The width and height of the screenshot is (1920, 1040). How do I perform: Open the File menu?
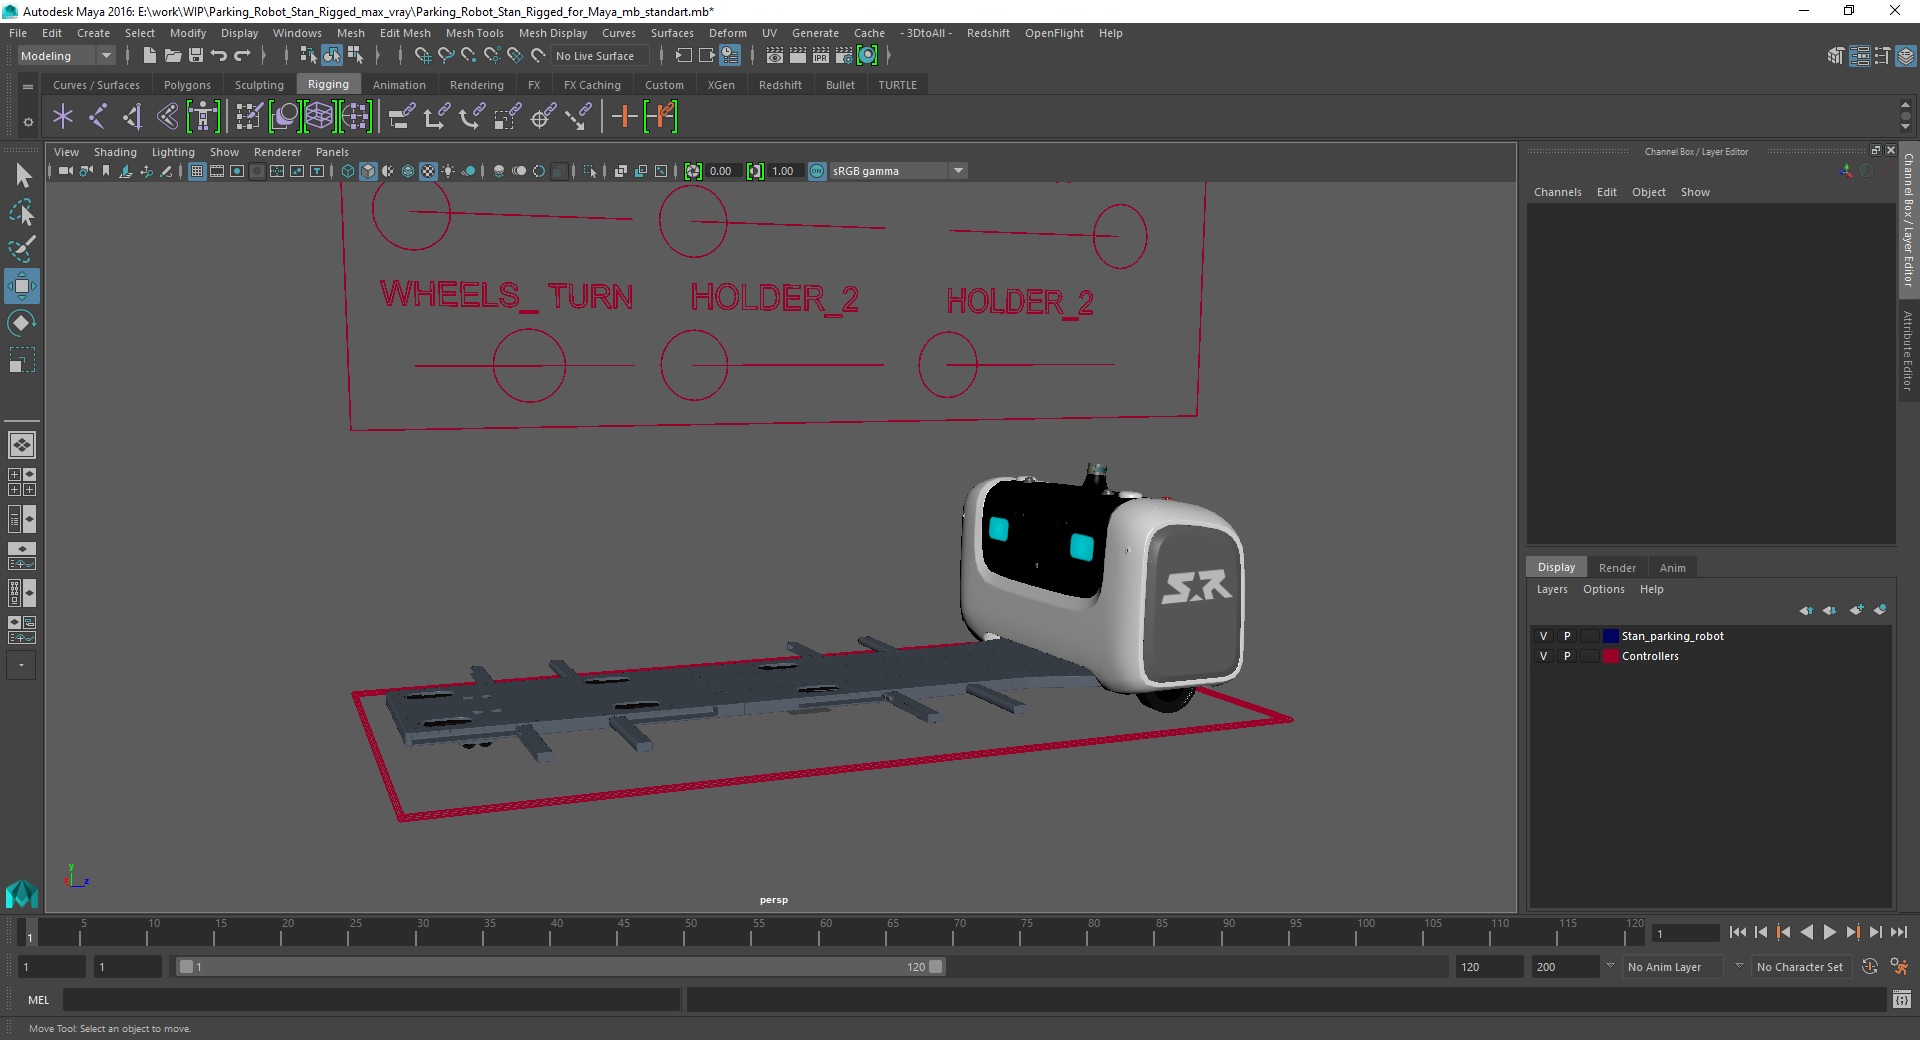(18, 33)
